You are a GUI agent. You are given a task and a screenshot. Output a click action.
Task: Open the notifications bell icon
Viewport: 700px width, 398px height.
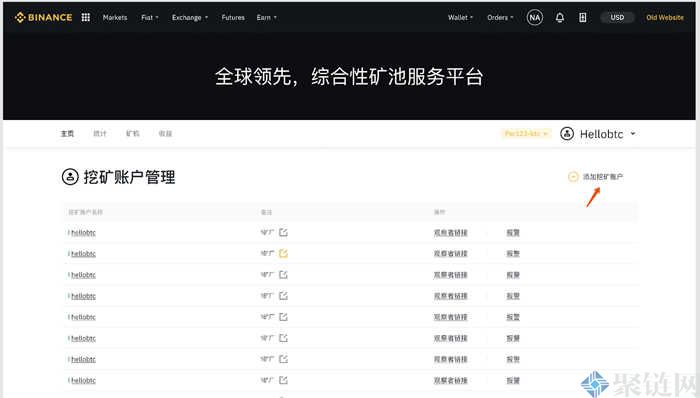coord(559,17)
